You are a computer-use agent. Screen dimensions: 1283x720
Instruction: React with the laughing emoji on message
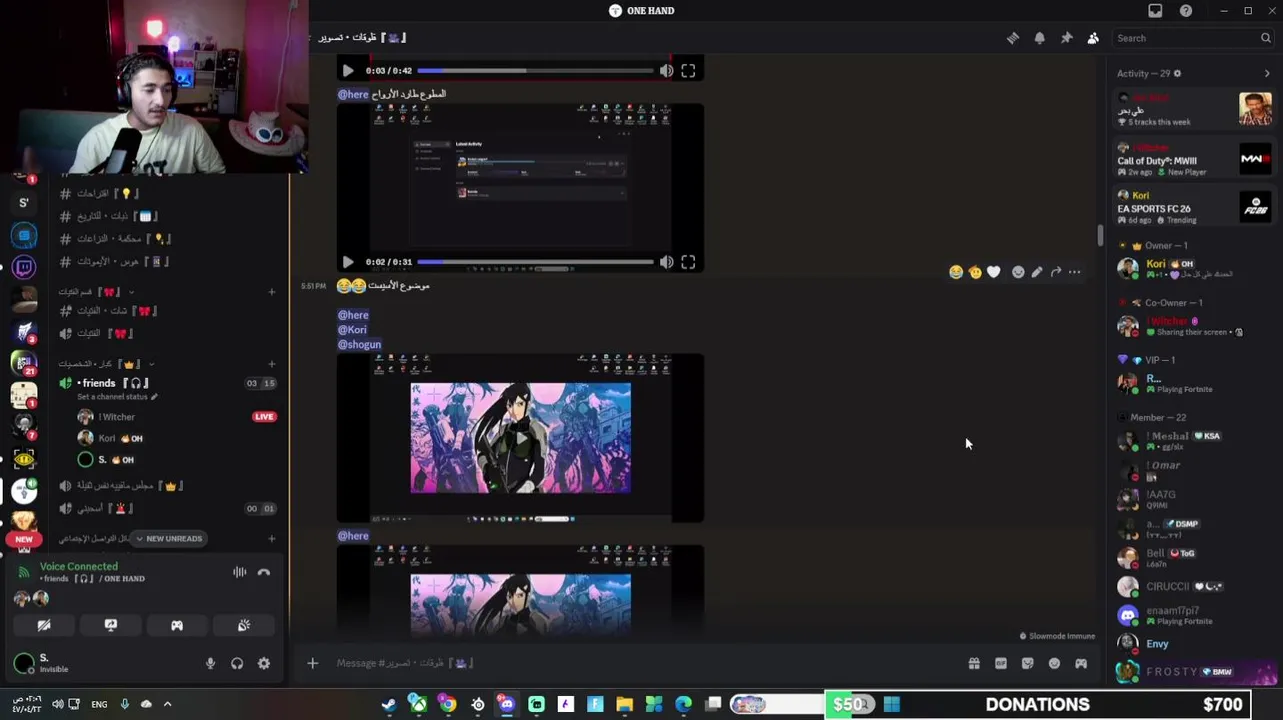point(956,272)
